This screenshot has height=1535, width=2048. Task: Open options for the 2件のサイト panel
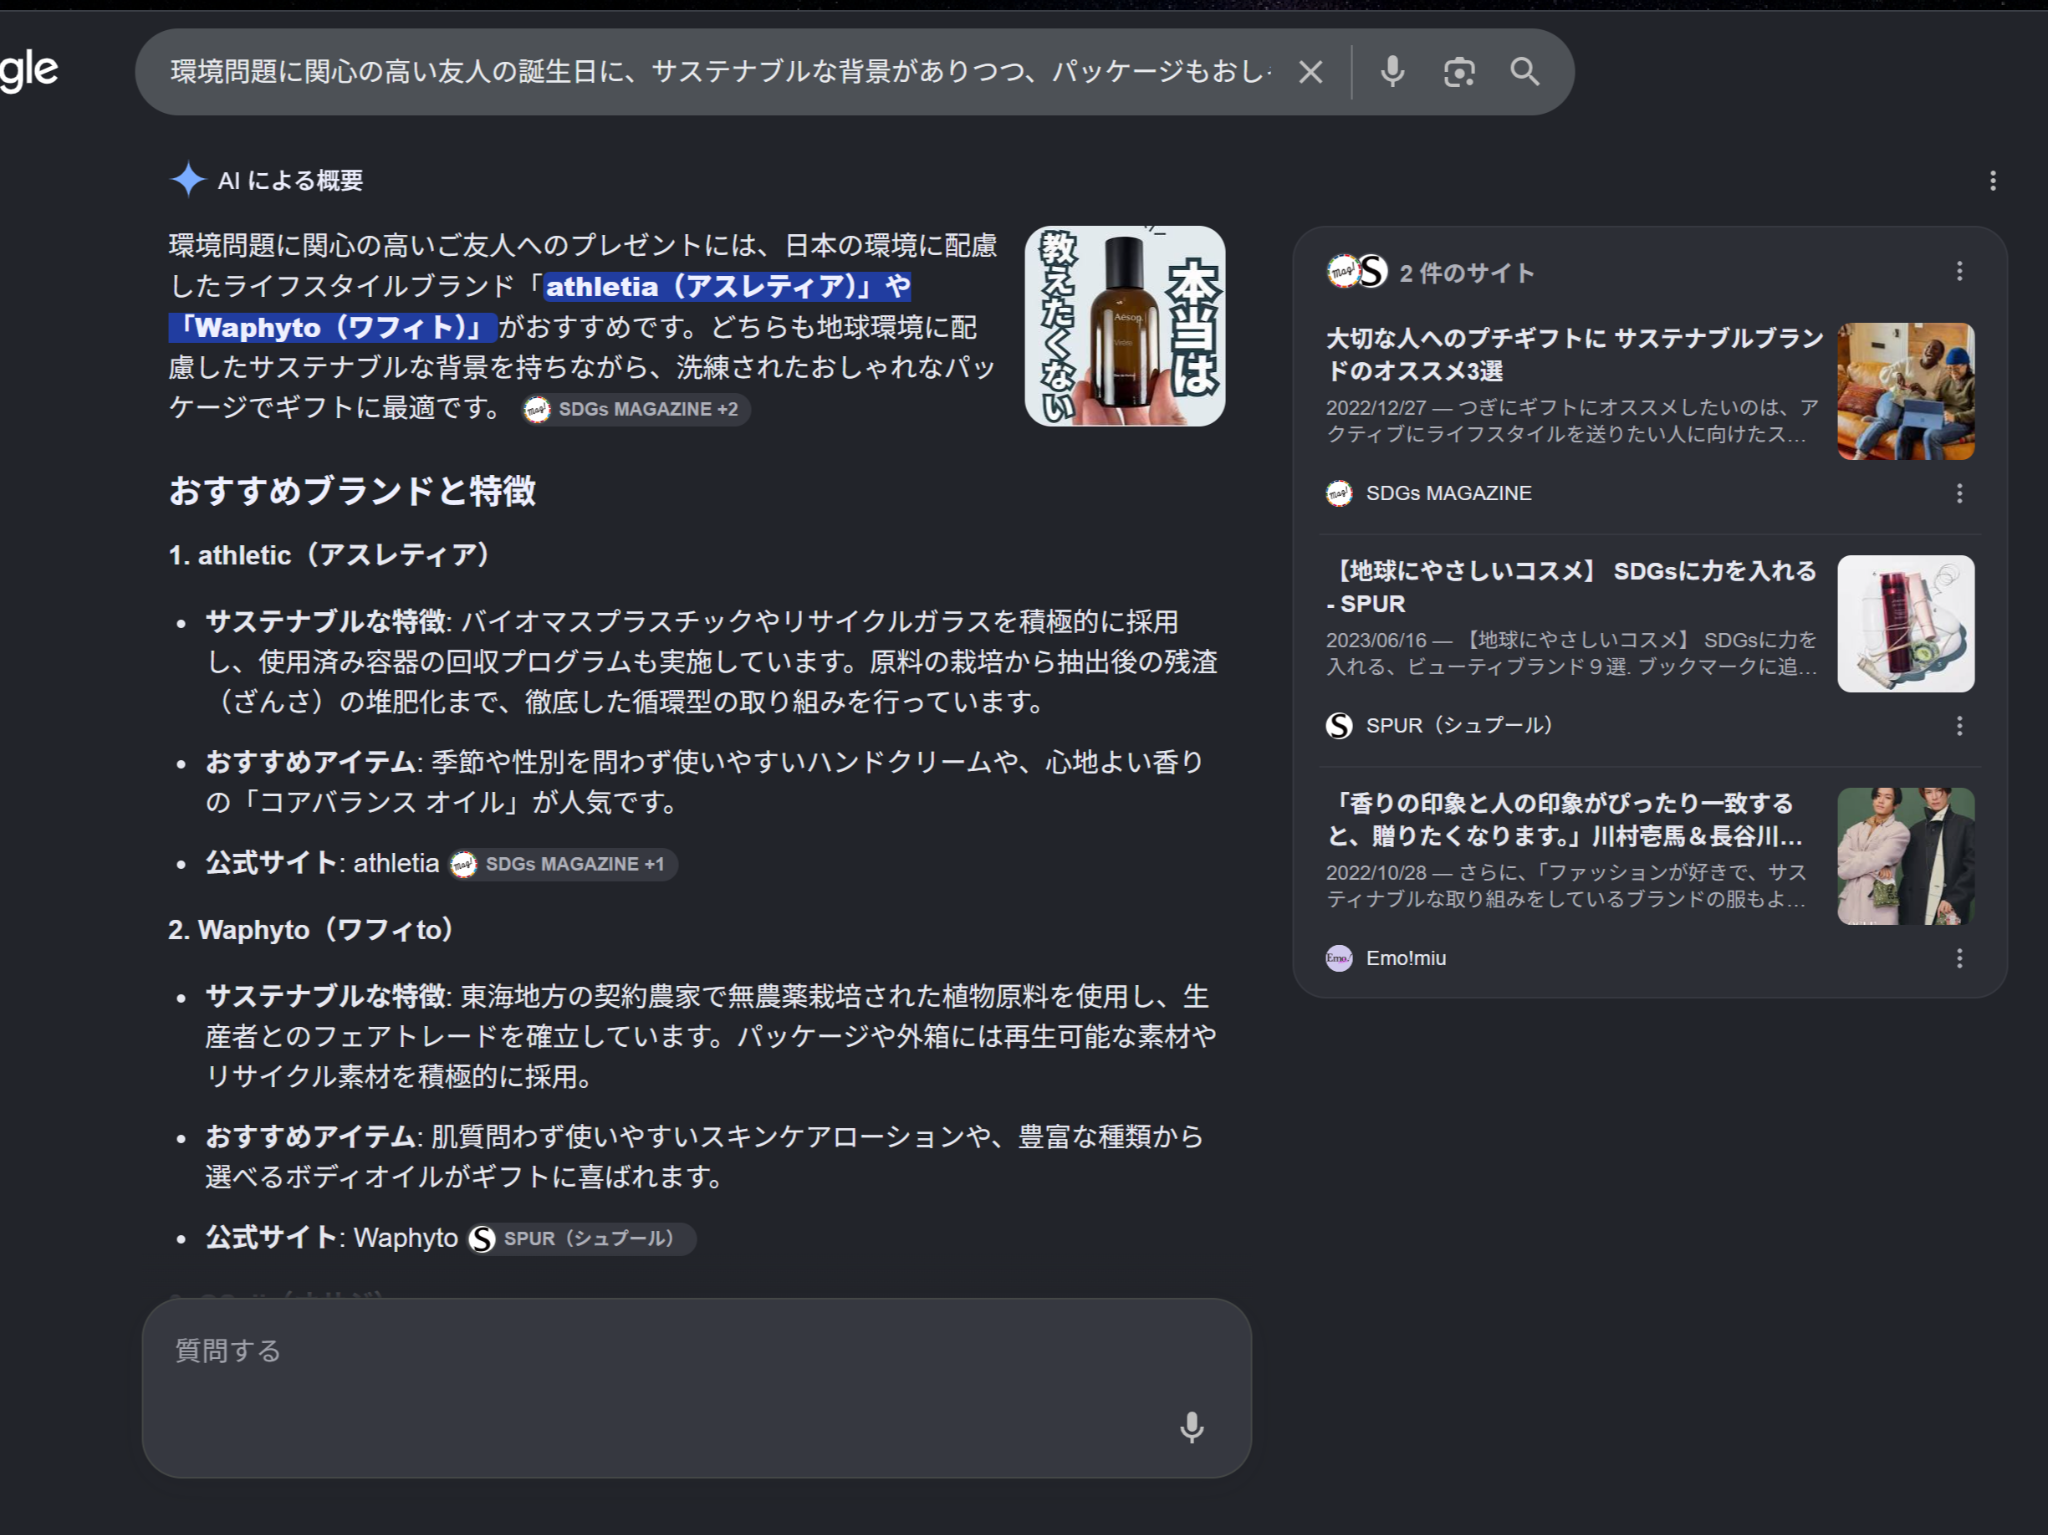(1959, 272)
